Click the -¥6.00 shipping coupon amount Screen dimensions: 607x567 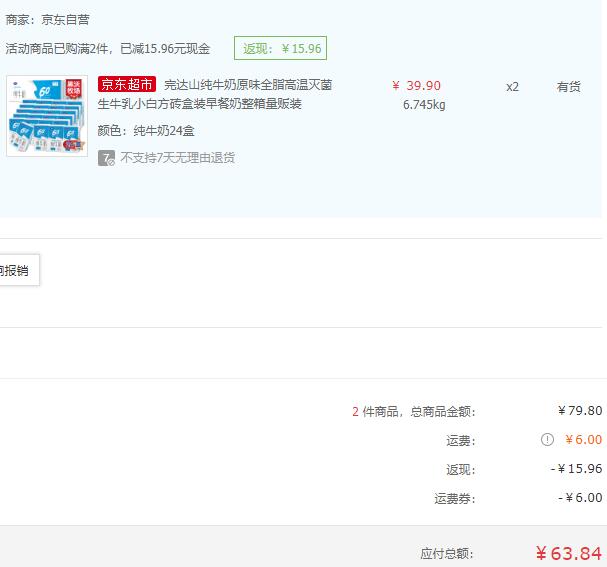[580, 498]
